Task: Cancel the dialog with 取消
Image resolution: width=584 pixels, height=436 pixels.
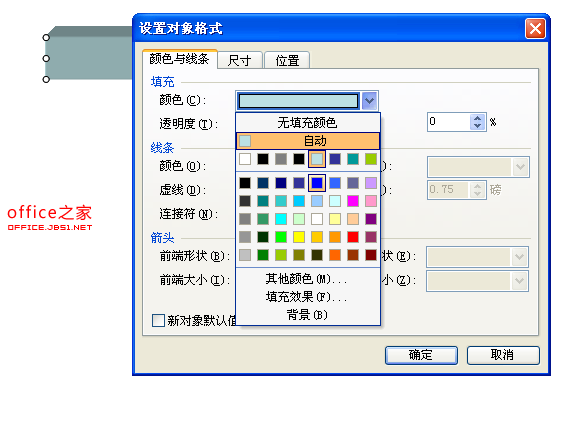Action: (x=503, y=355)
